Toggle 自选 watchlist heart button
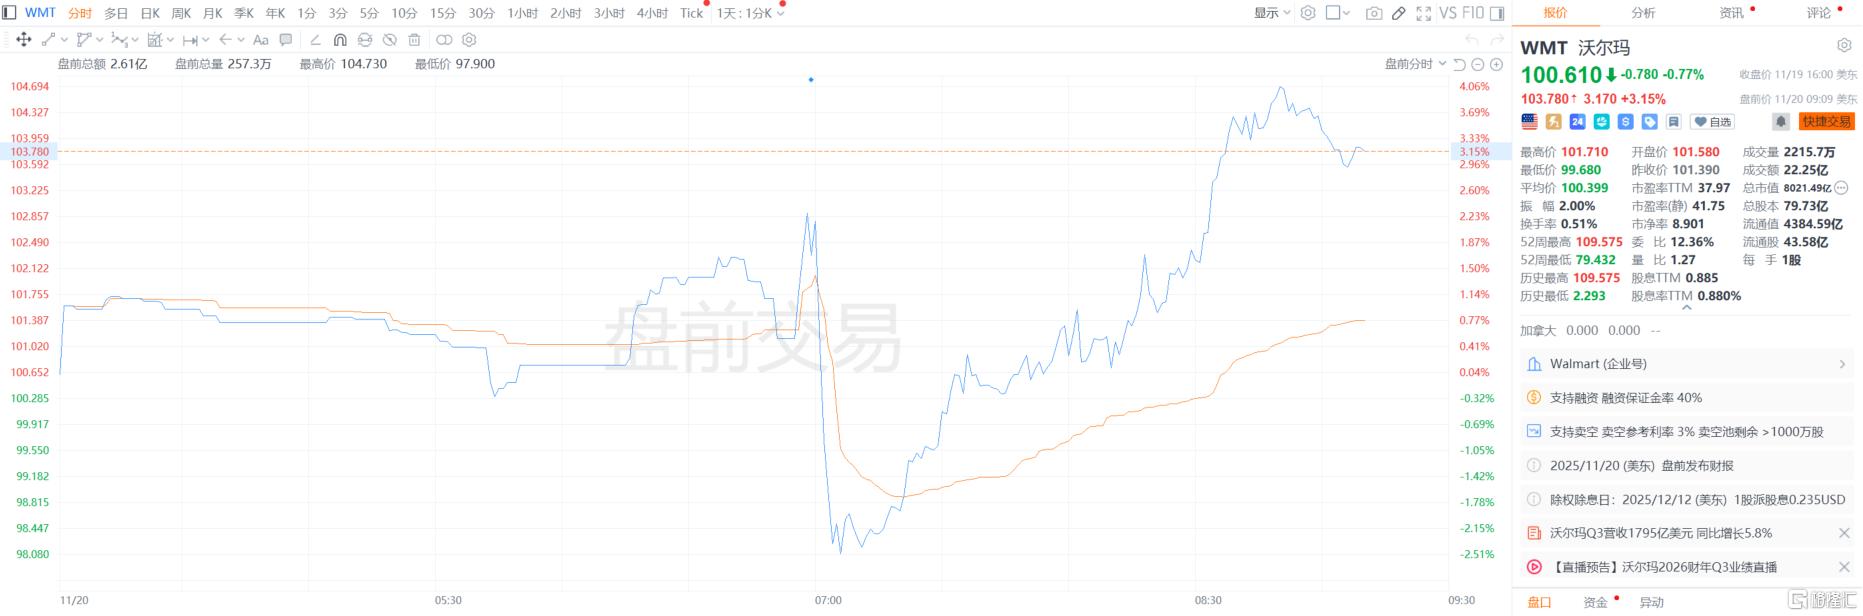 coord(1712,121)
